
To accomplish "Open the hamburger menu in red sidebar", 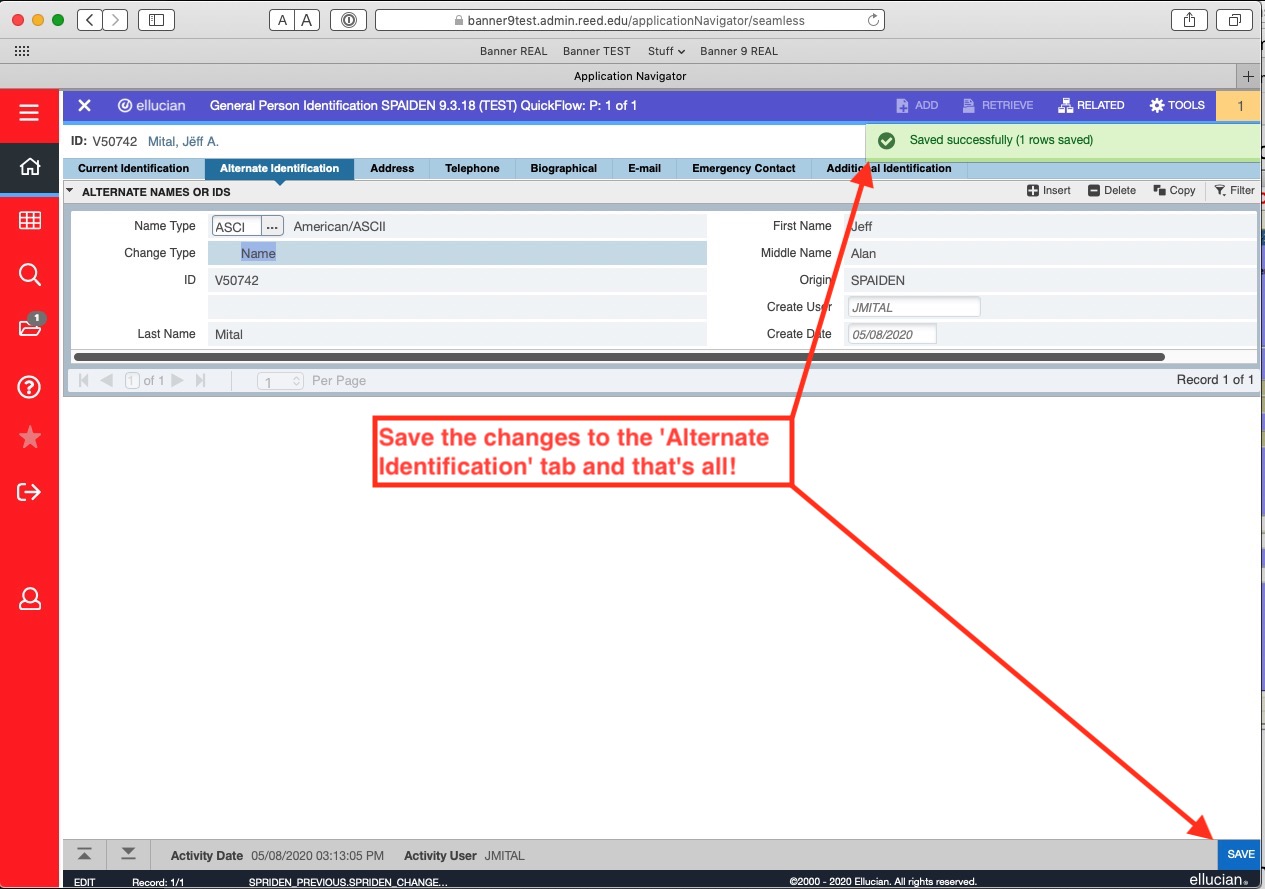I will click(x=29, y=112).
